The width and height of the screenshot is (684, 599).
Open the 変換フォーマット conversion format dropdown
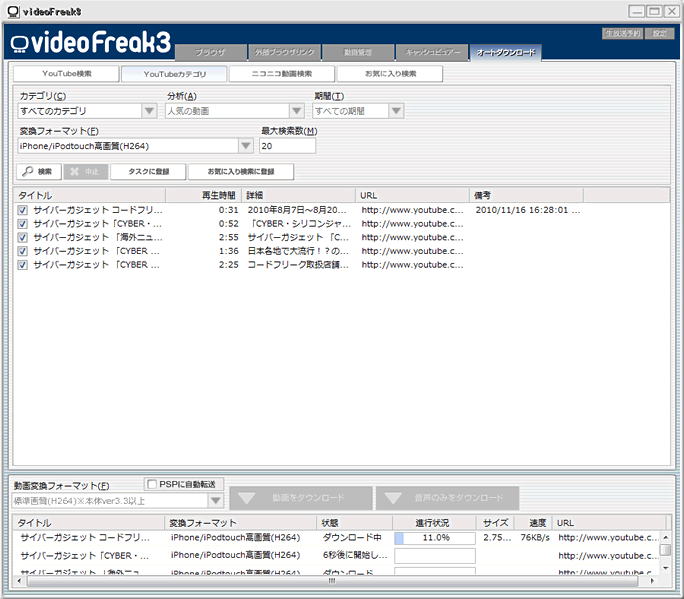pos(245,146)
